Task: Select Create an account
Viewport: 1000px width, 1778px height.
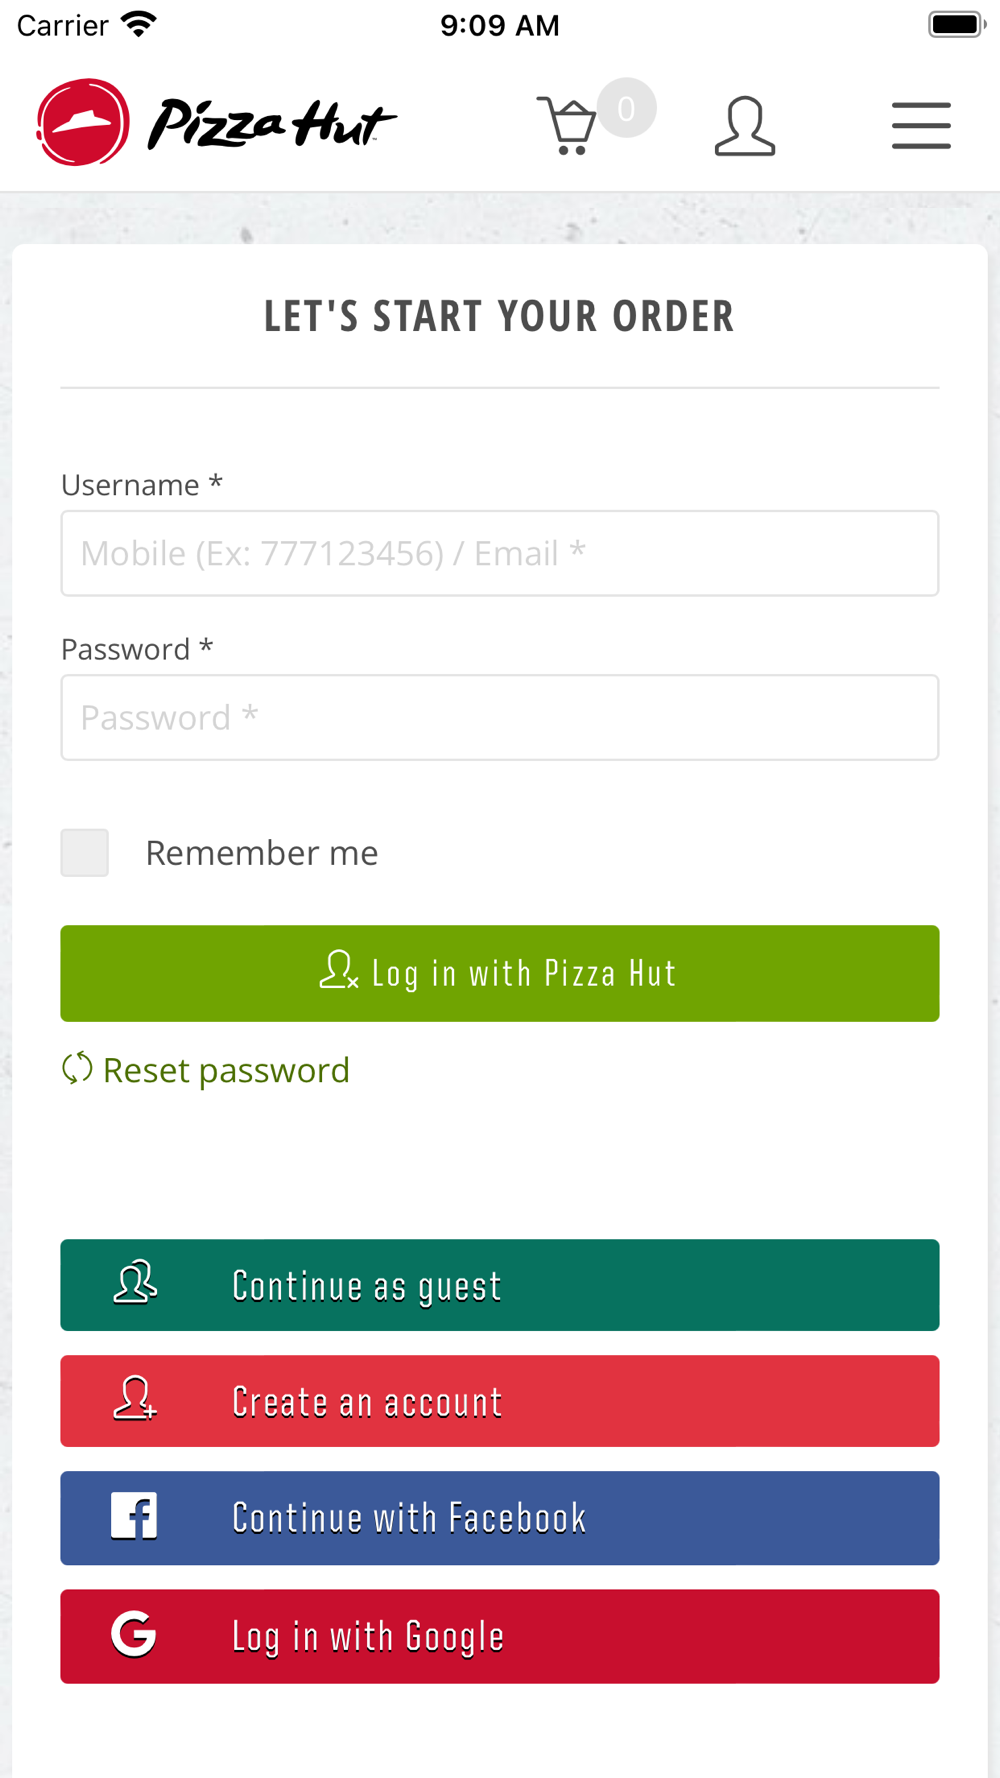Action: pos(500,1401)
